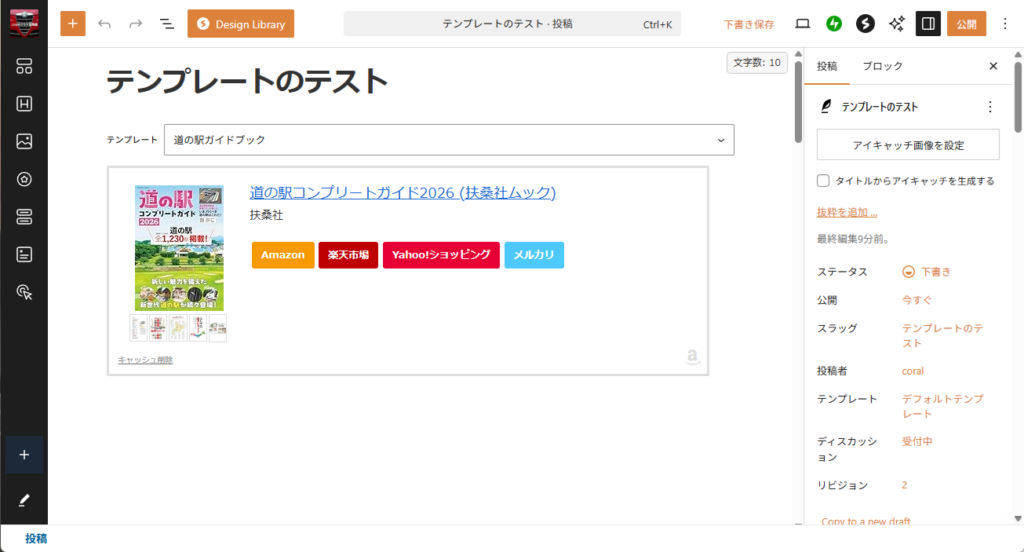Open the AI sparkle assistant icon
The image size is (1024, 552).
pos(897,24)
